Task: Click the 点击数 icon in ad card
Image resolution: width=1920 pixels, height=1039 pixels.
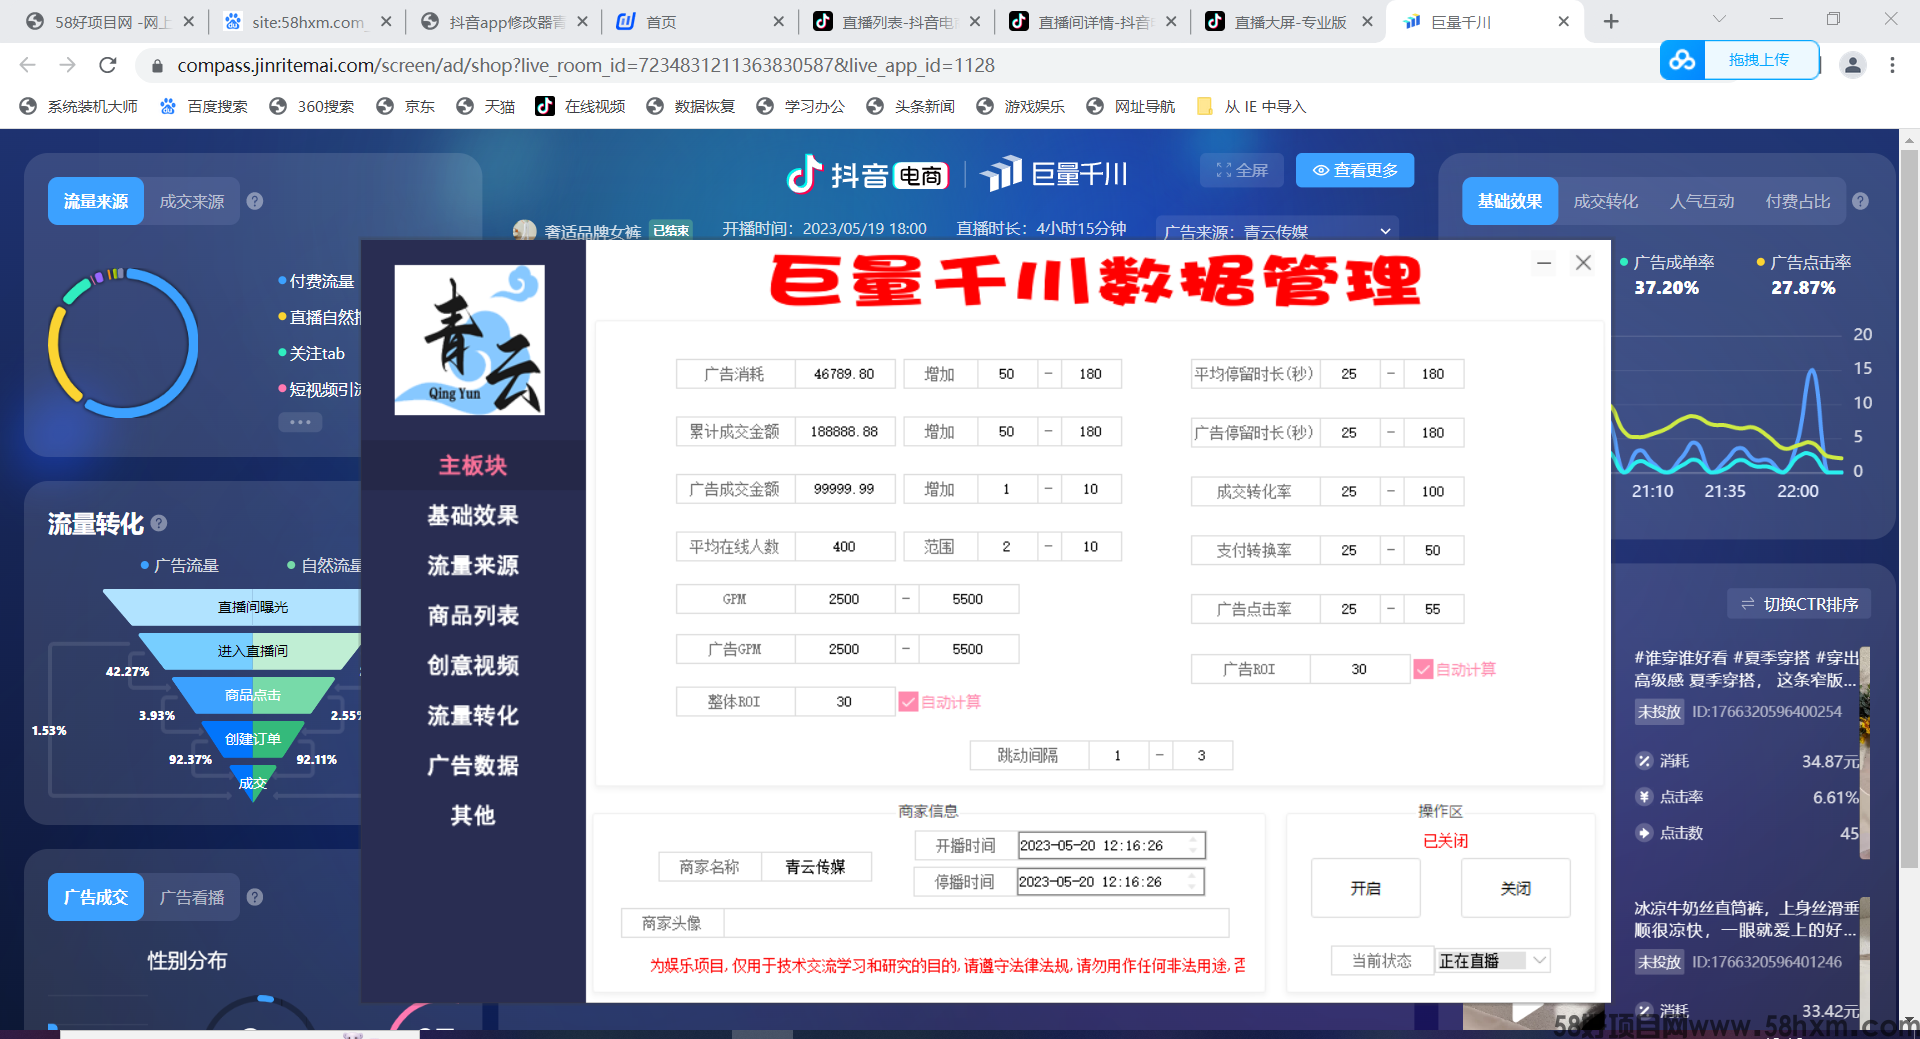Action: click(1644, 833)
